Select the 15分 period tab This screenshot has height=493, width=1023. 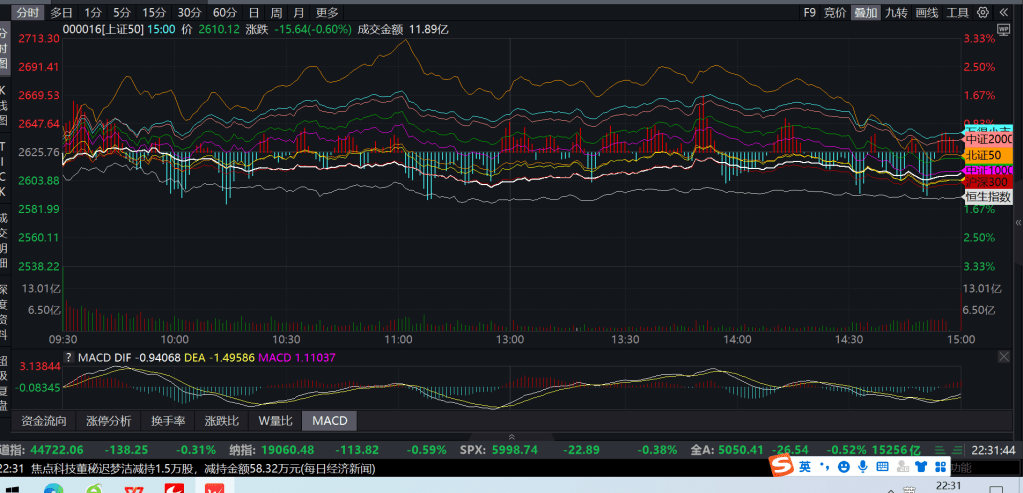pyautogui.click(x=154, y=13)
